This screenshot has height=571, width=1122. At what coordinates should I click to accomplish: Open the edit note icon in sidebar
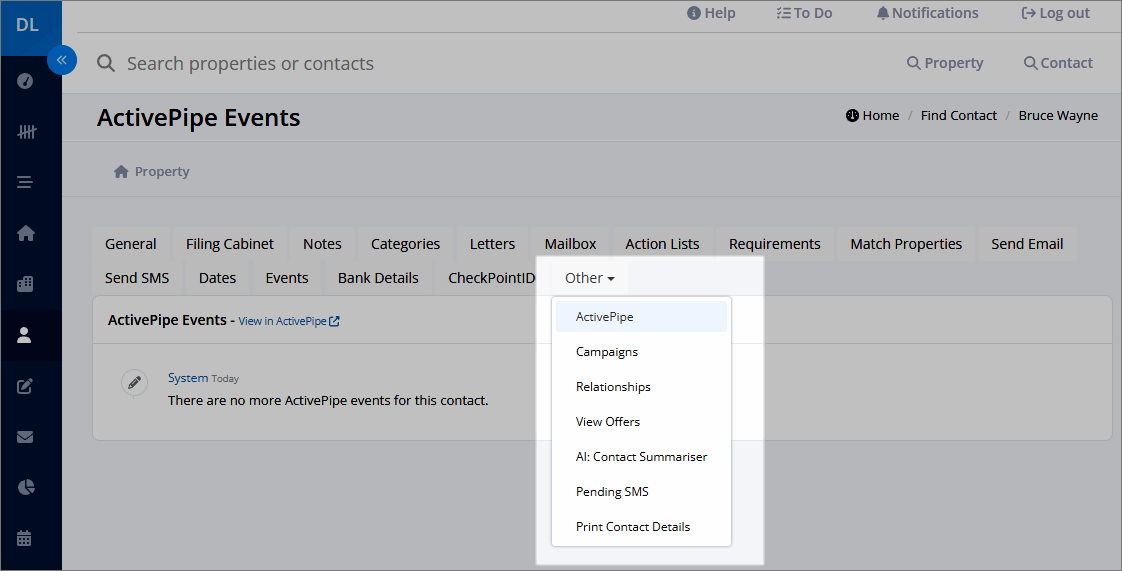[25, 386]
